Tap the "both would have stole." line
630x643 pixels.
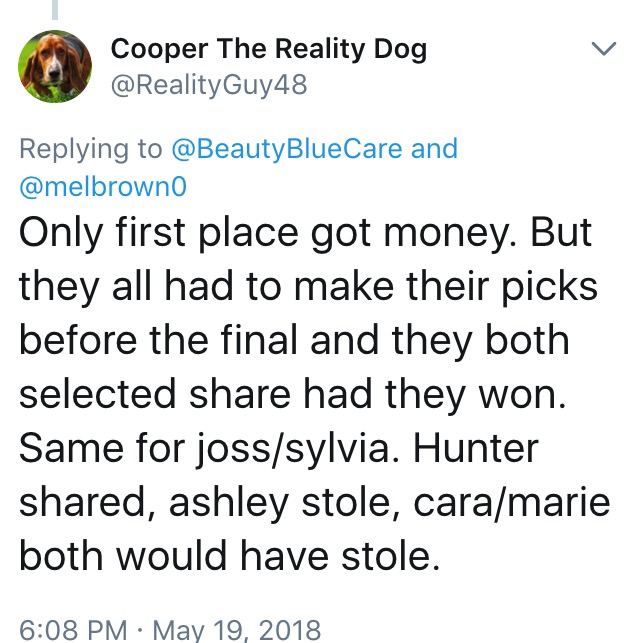[230, 556]
